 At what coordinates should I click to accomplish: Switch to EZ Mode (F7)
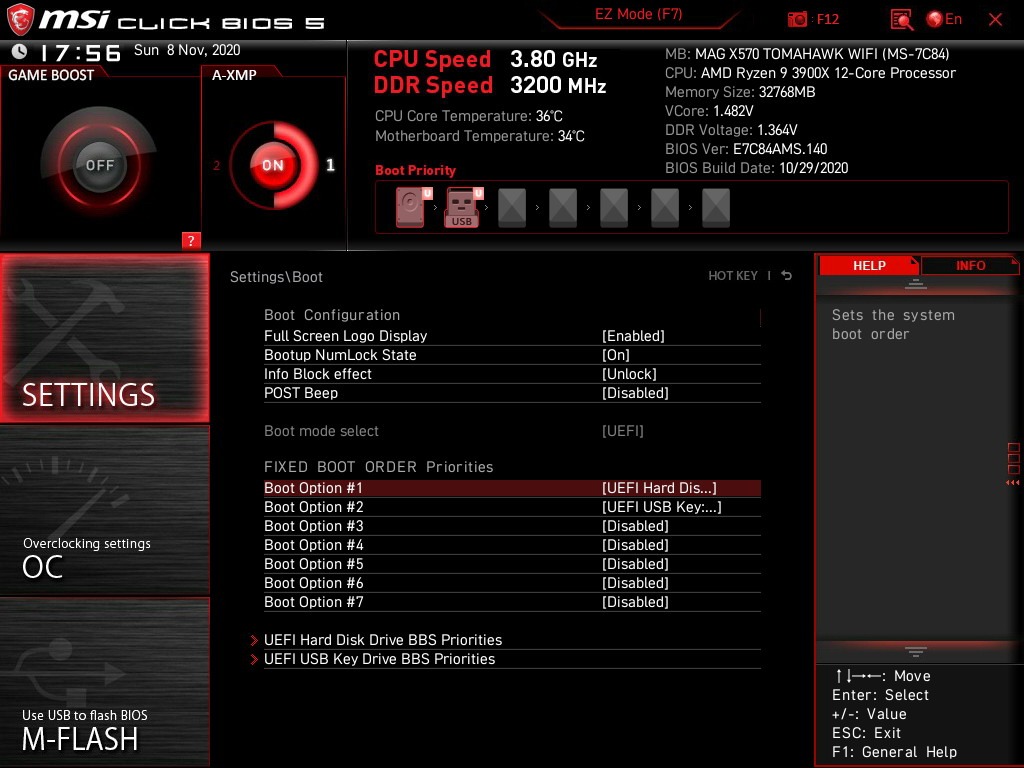pos(639,14)
